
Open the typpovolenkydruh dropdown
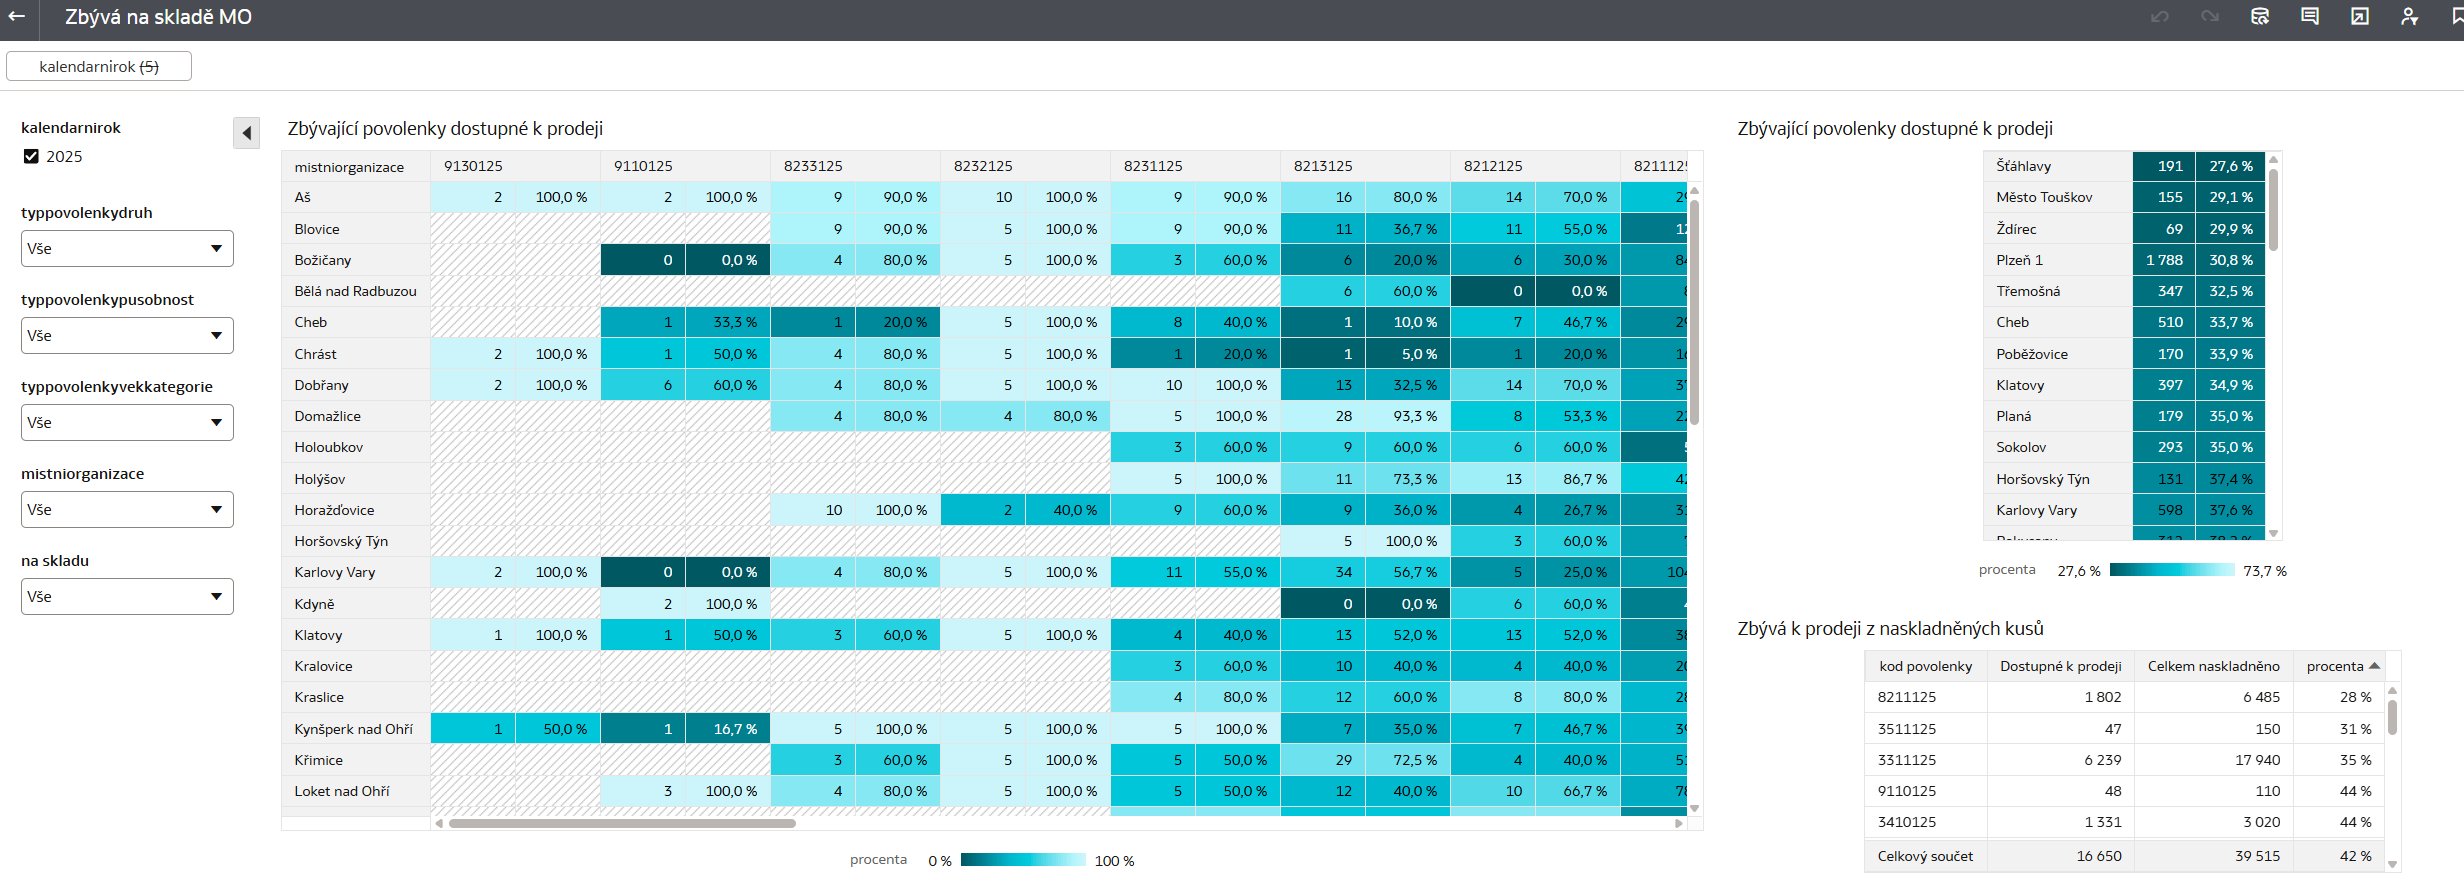(127, 248)
